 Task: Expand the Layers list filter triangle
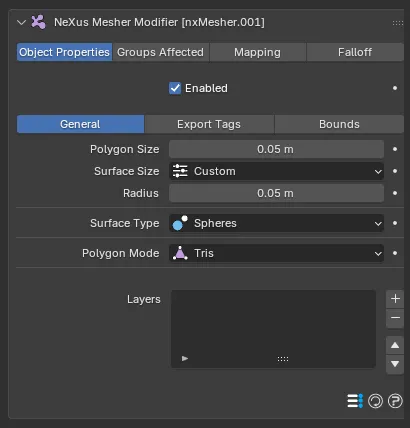(185, 359)
